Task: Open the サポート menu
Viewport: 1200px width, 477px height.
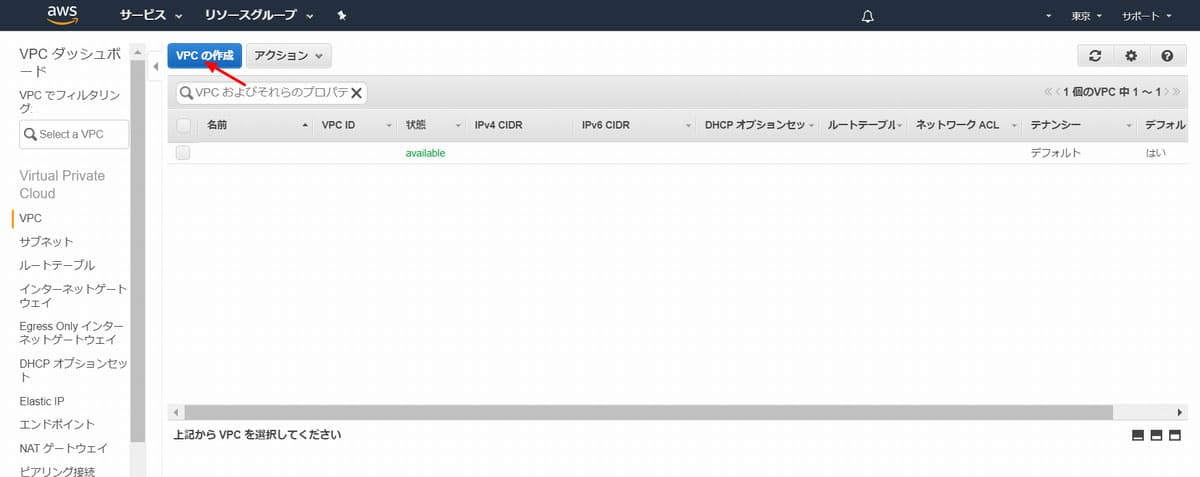Action: pyautogui.click(x=1147, y=16)
